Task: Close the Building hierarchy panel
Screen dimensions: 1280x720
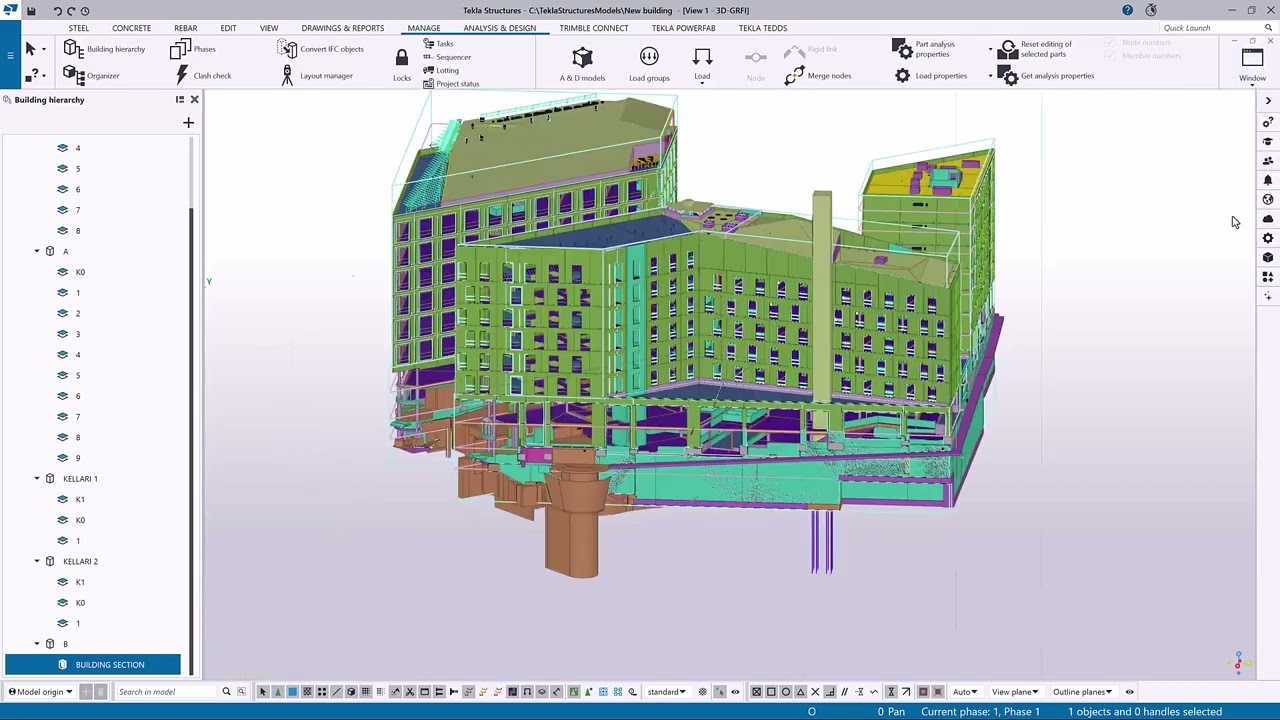Action: (x=195, y=99)
